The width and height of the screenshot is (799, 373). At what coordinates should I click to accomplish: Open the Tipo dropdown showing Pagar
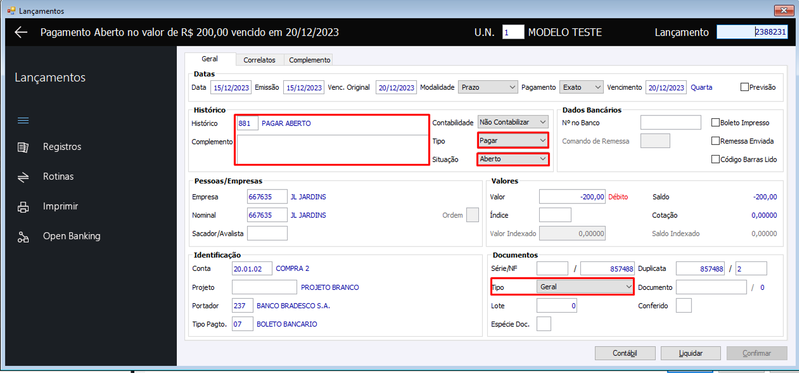(513, 140)
